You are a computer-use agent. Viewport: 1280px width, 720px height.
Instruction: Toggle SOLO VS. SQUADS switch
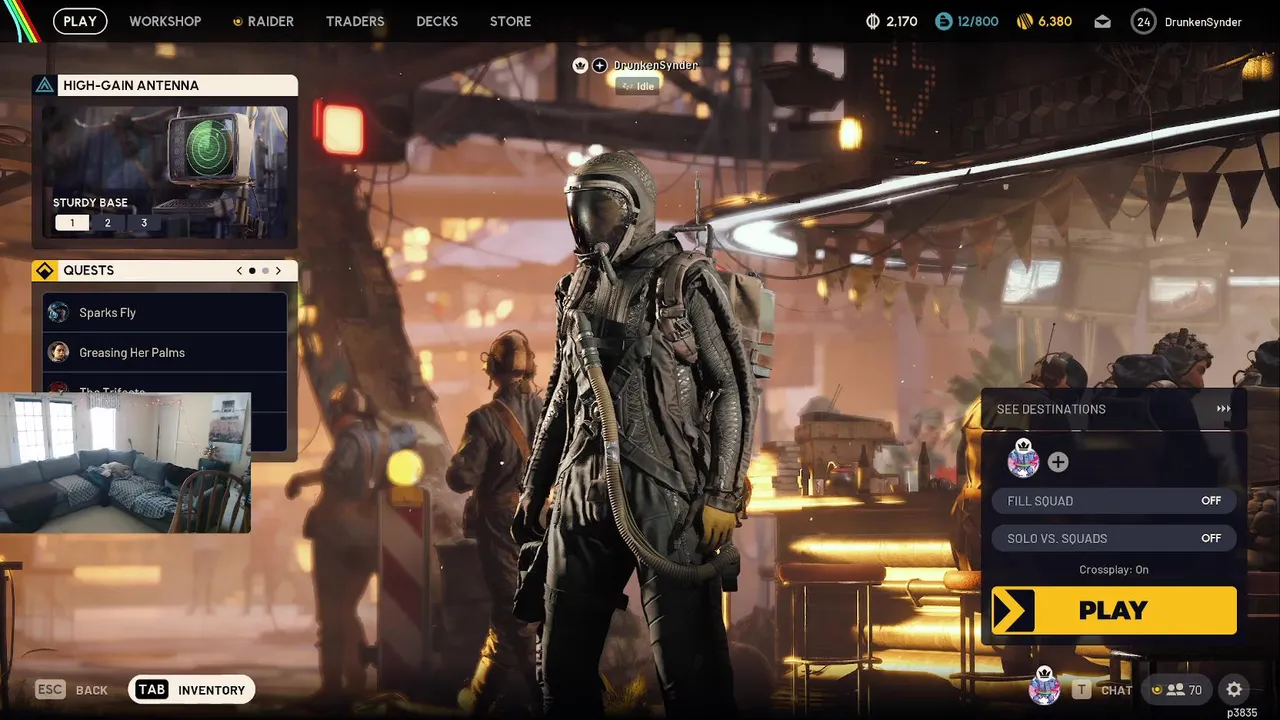[x=1114, y=538]
